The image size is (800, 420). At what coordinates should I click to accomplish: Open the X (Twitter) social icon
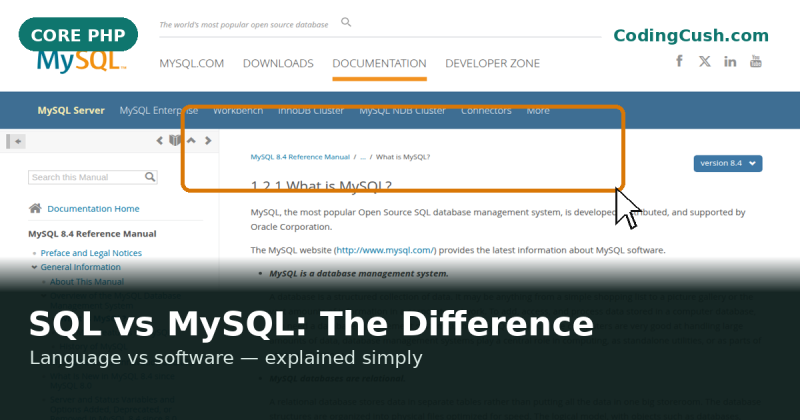705,61
